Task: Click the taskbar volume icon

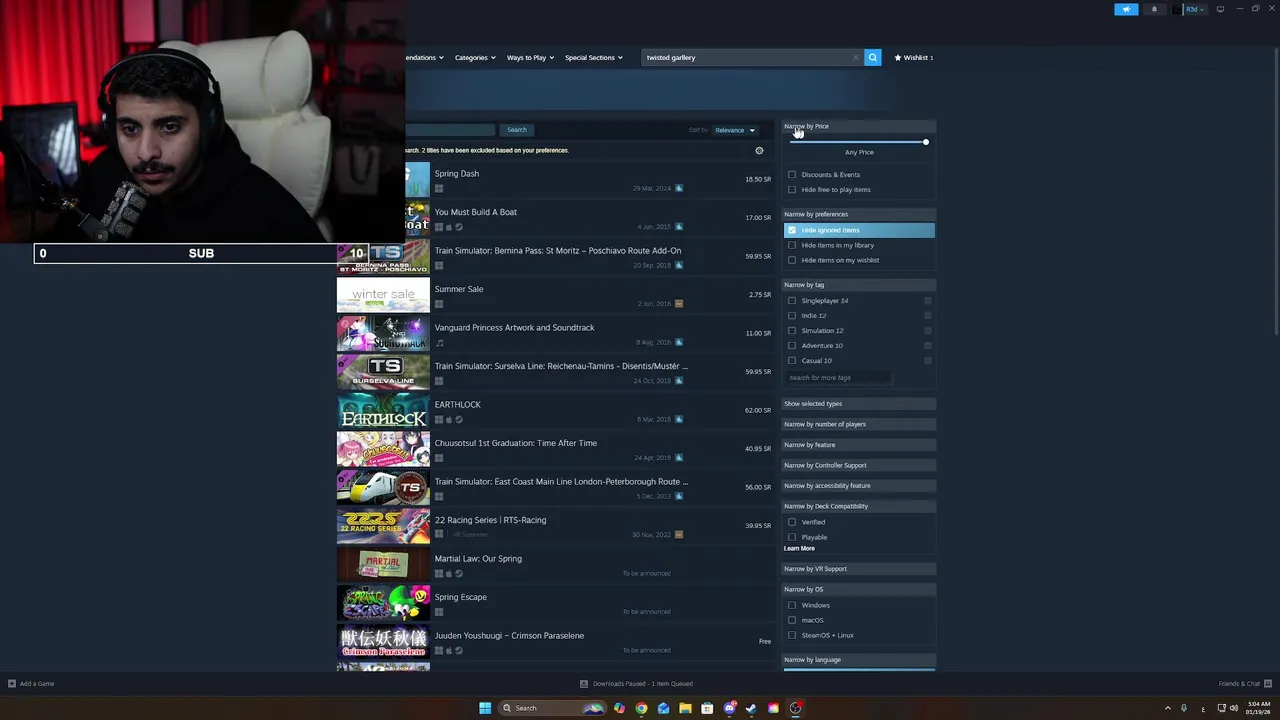Action: 1234,708
